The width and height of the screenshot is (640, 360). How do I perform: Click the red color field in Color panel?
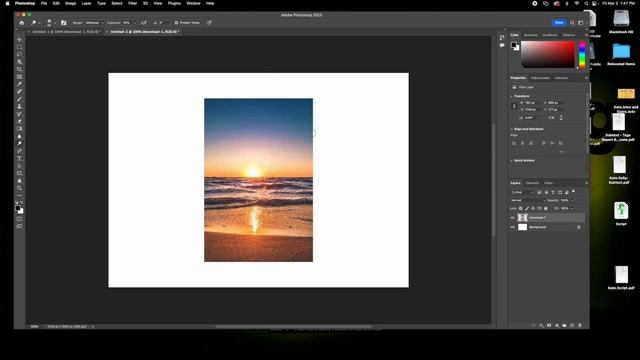pyautogui.click(x=548, y=54)
